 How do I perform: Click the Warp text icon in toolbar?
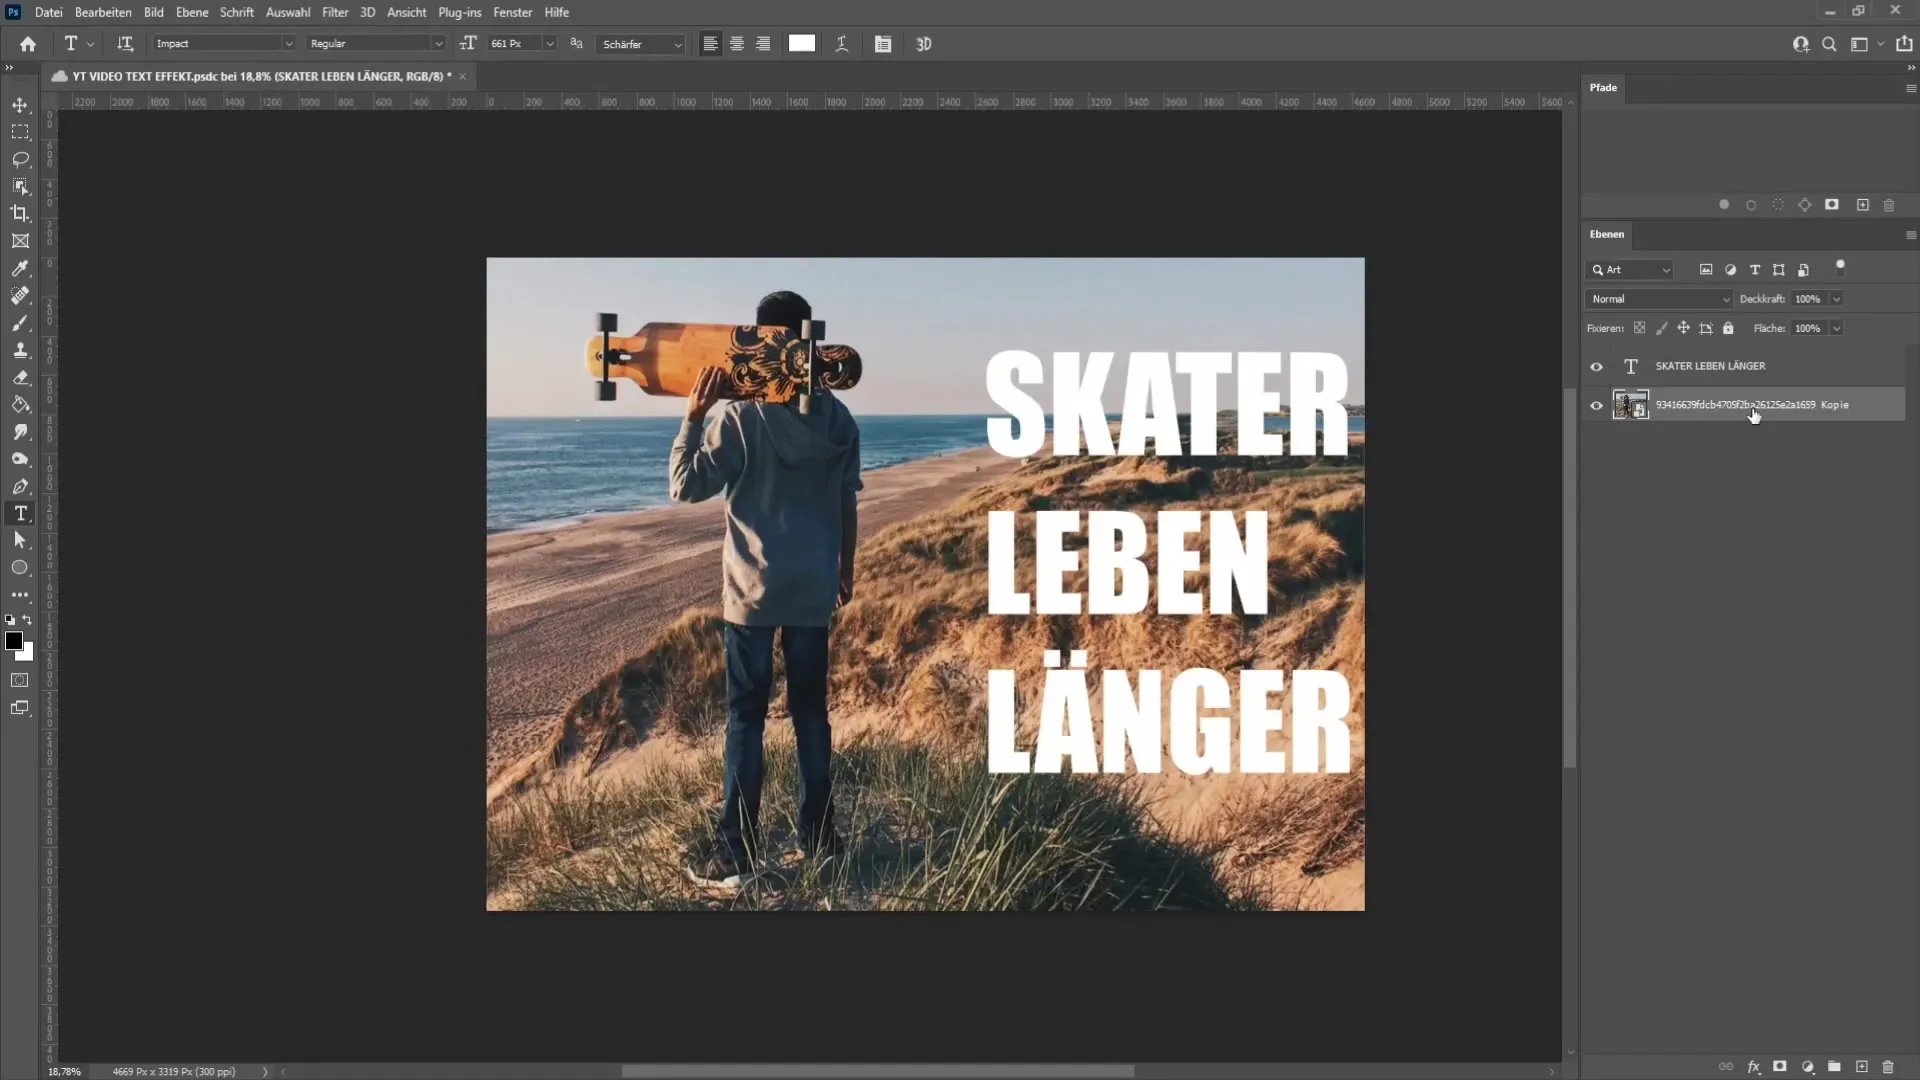(843, 44)
